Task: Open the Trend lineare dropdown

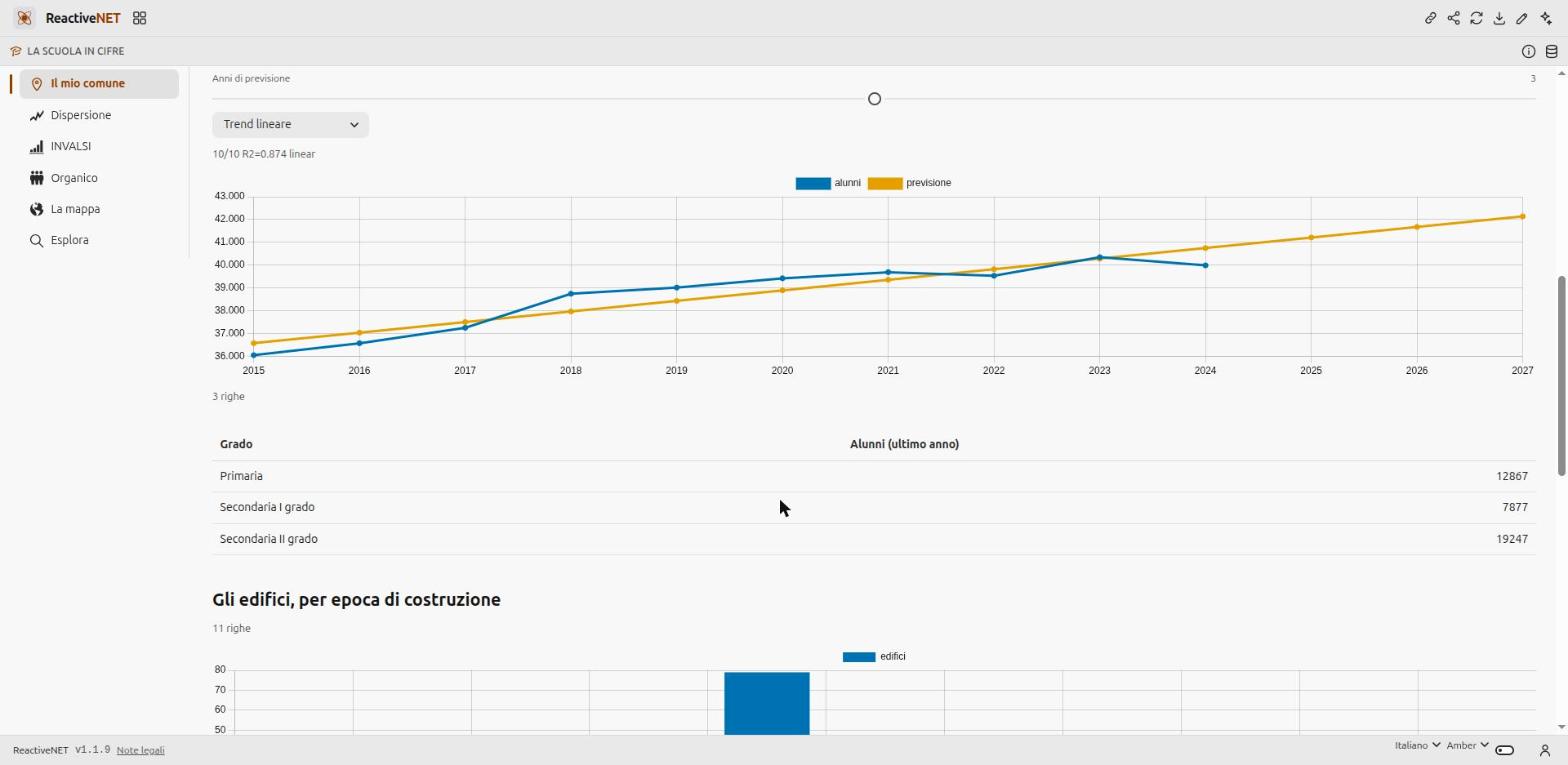Action: 290,125
